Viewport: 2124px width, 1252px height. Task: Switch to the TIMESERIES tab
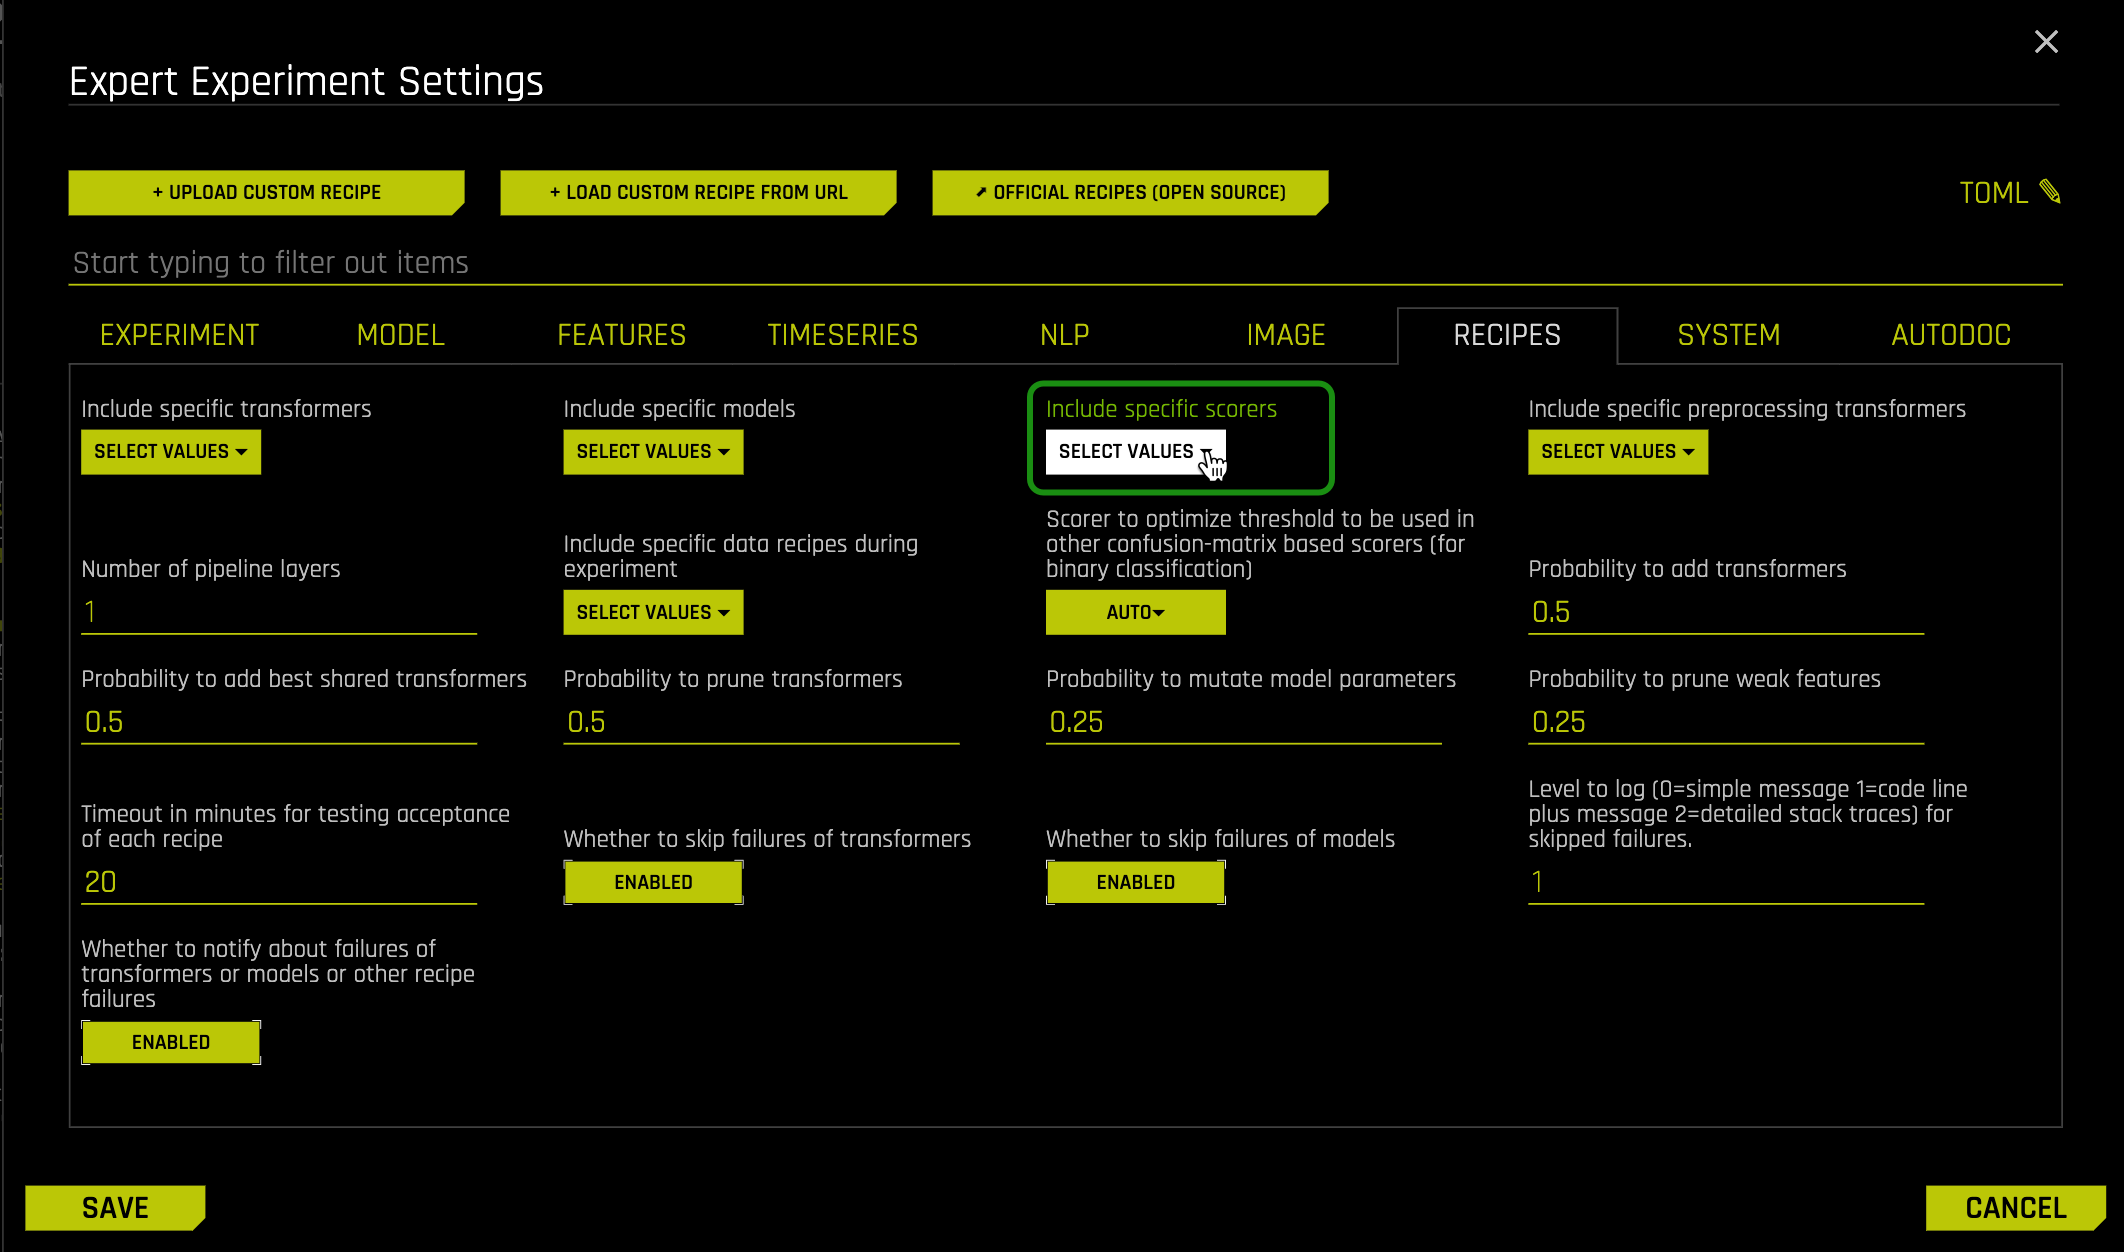point(843,335)
